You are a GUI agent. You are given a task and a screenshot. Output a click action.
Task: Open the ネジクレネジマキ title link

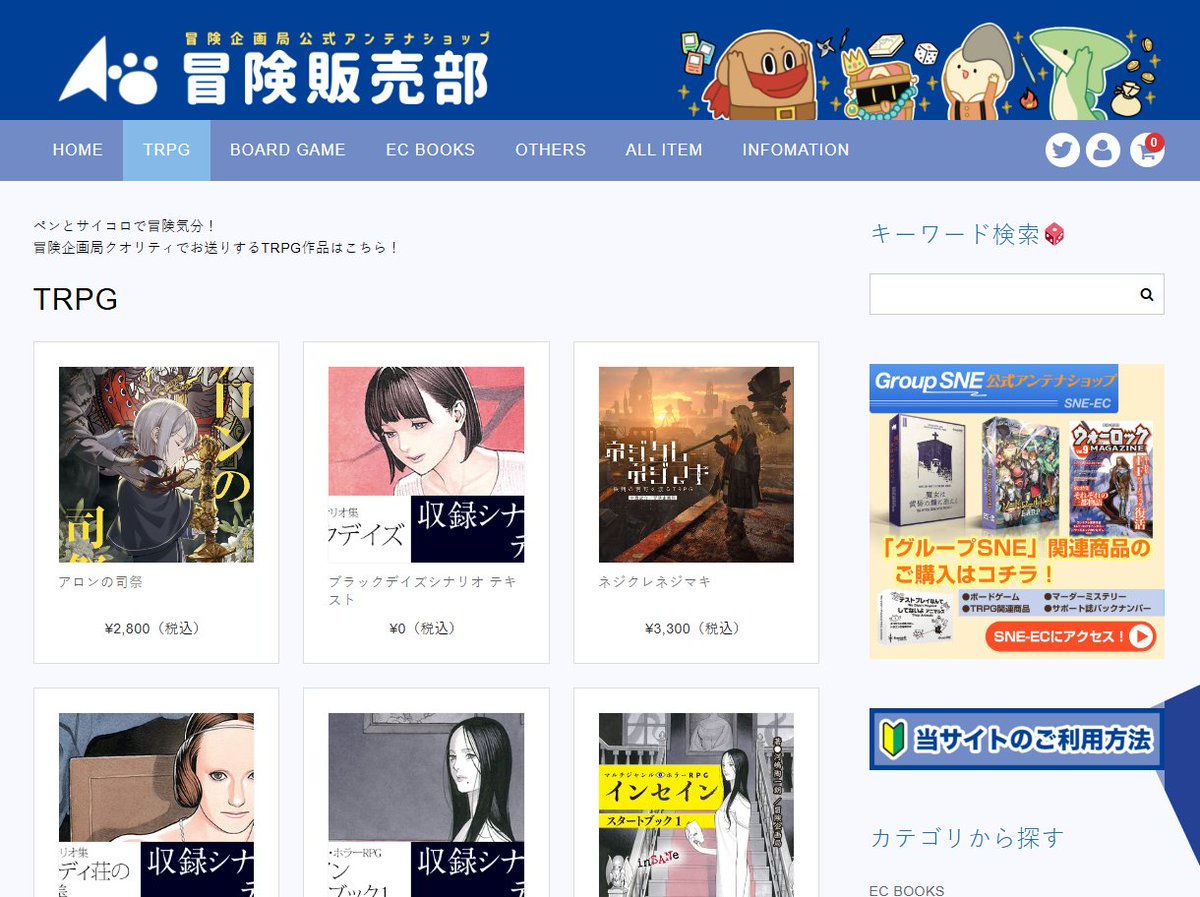pyautogui.click(x=655, y=581)
